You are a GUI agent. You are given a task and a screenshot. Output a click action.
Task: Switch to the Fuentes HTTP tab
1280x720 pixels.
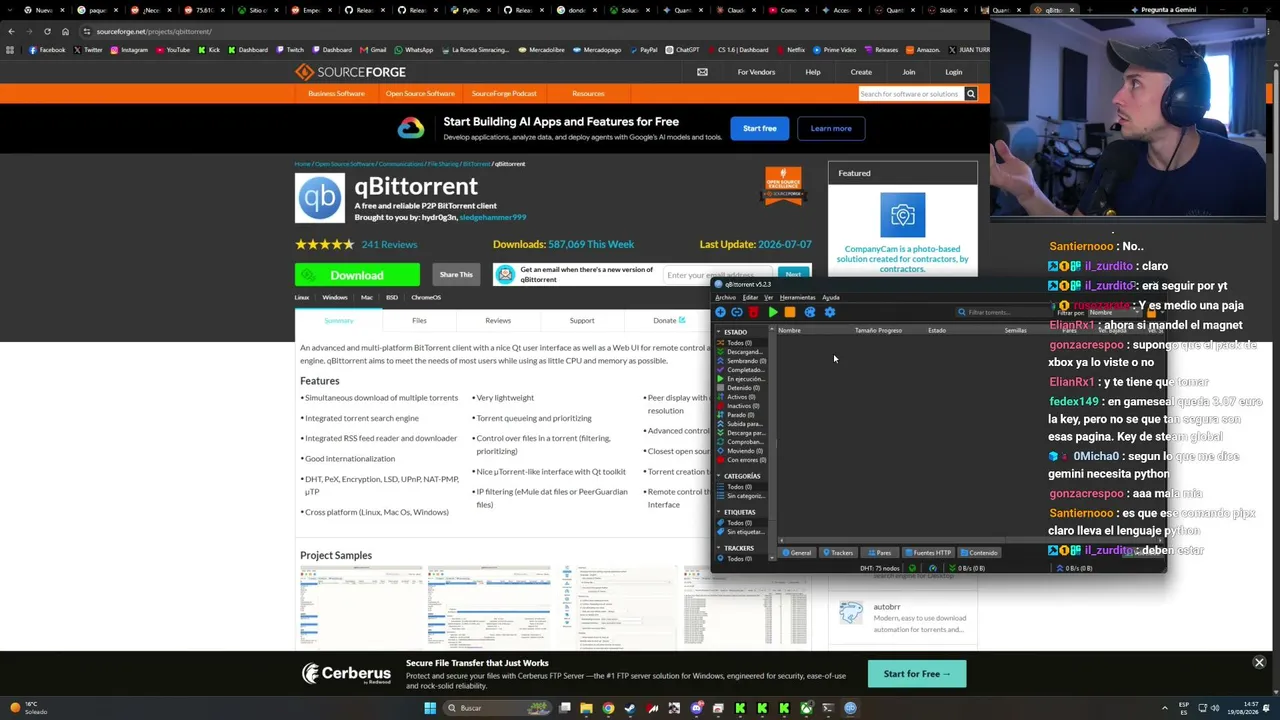(x=927, y=553)
